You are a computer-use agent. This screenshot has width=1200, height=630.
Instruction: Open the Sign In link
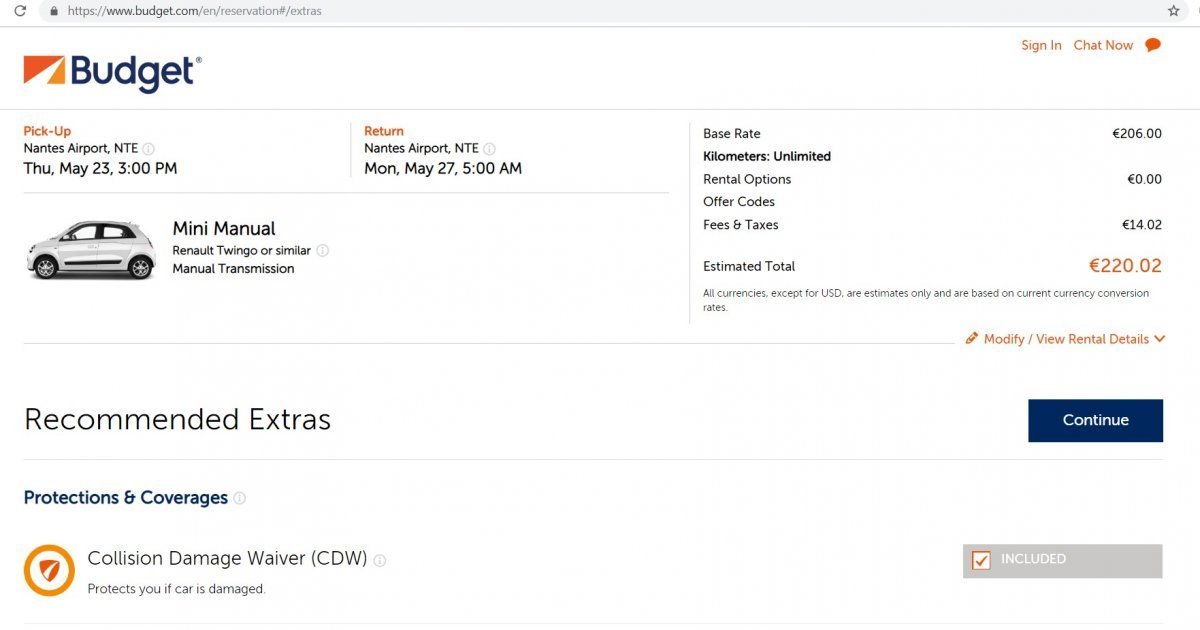[x=1041, y=45]
